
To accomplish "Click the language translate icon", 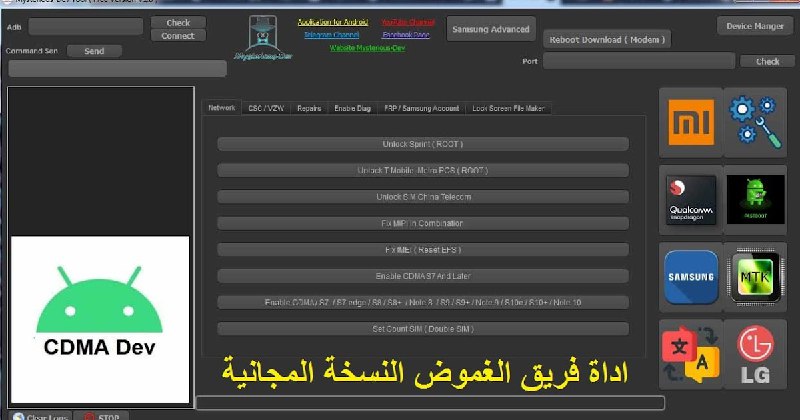I will pyautogui.click(x=691, y=355).
